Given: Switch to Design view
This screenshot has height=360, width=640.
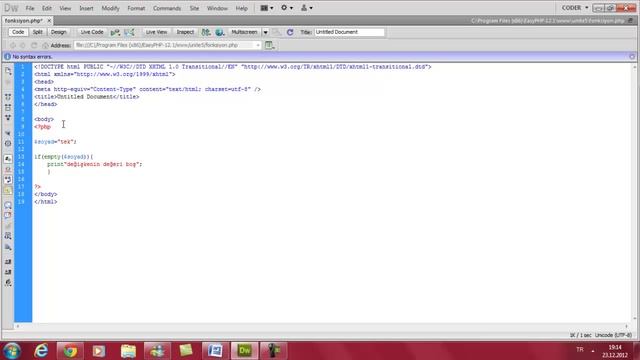Looking at the screenshot, I should click(x=58, y=32).
